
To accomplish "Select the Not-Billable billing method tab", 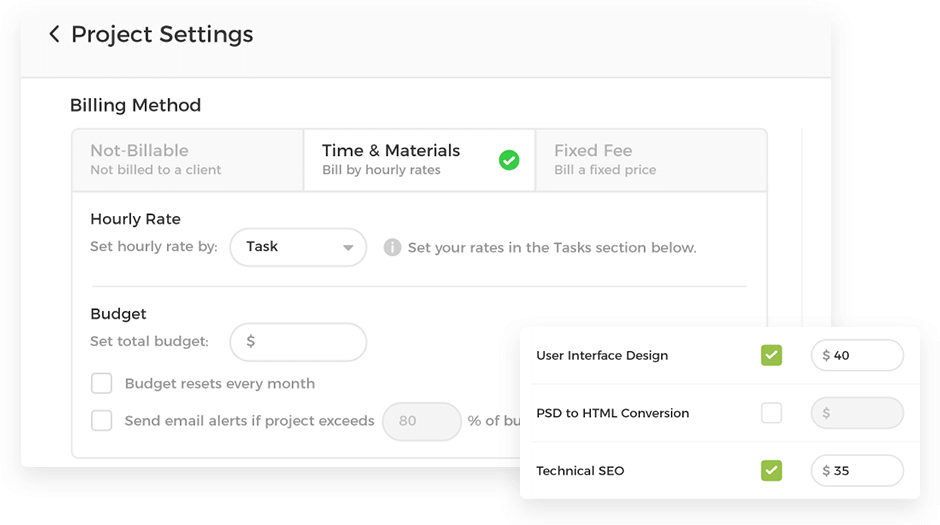I will tap(187, 160).
